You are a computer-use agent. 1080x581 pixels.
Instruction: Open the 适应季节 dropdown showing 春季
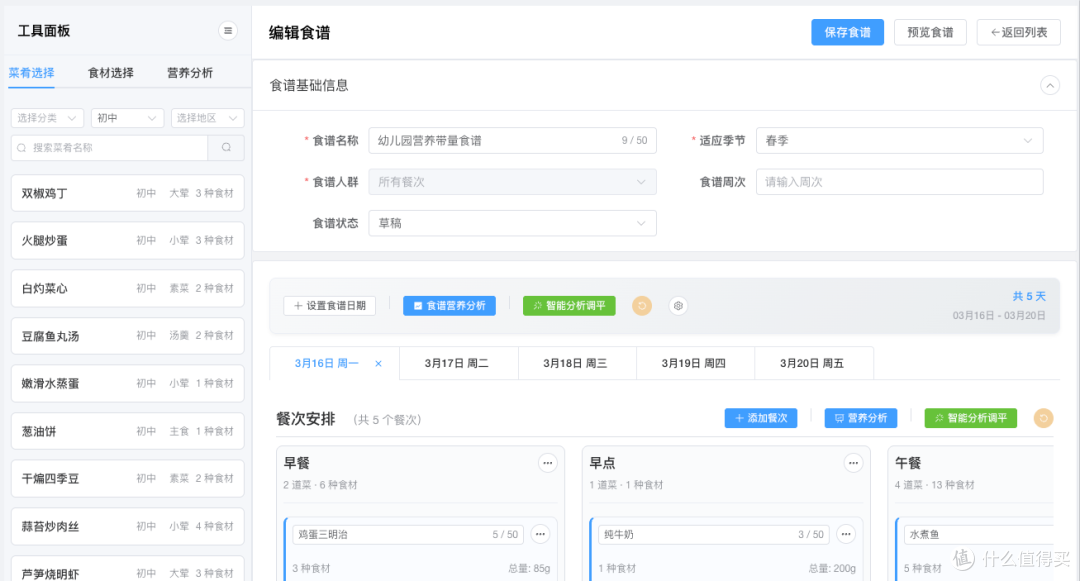pyautogui.click(x=899, y=140)
